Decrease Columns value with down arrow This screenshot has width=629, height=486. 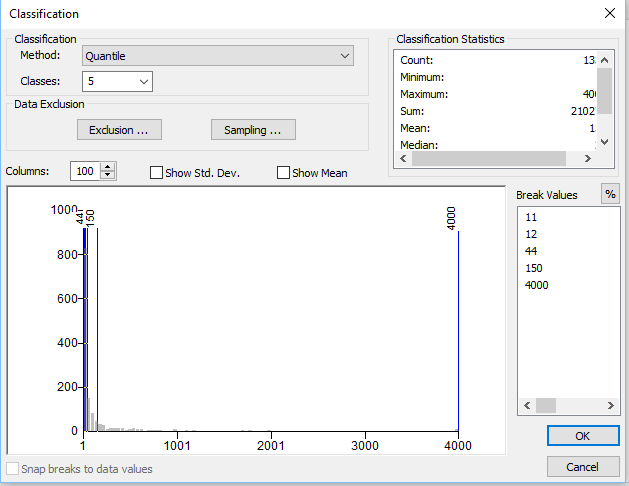[109, 176]
